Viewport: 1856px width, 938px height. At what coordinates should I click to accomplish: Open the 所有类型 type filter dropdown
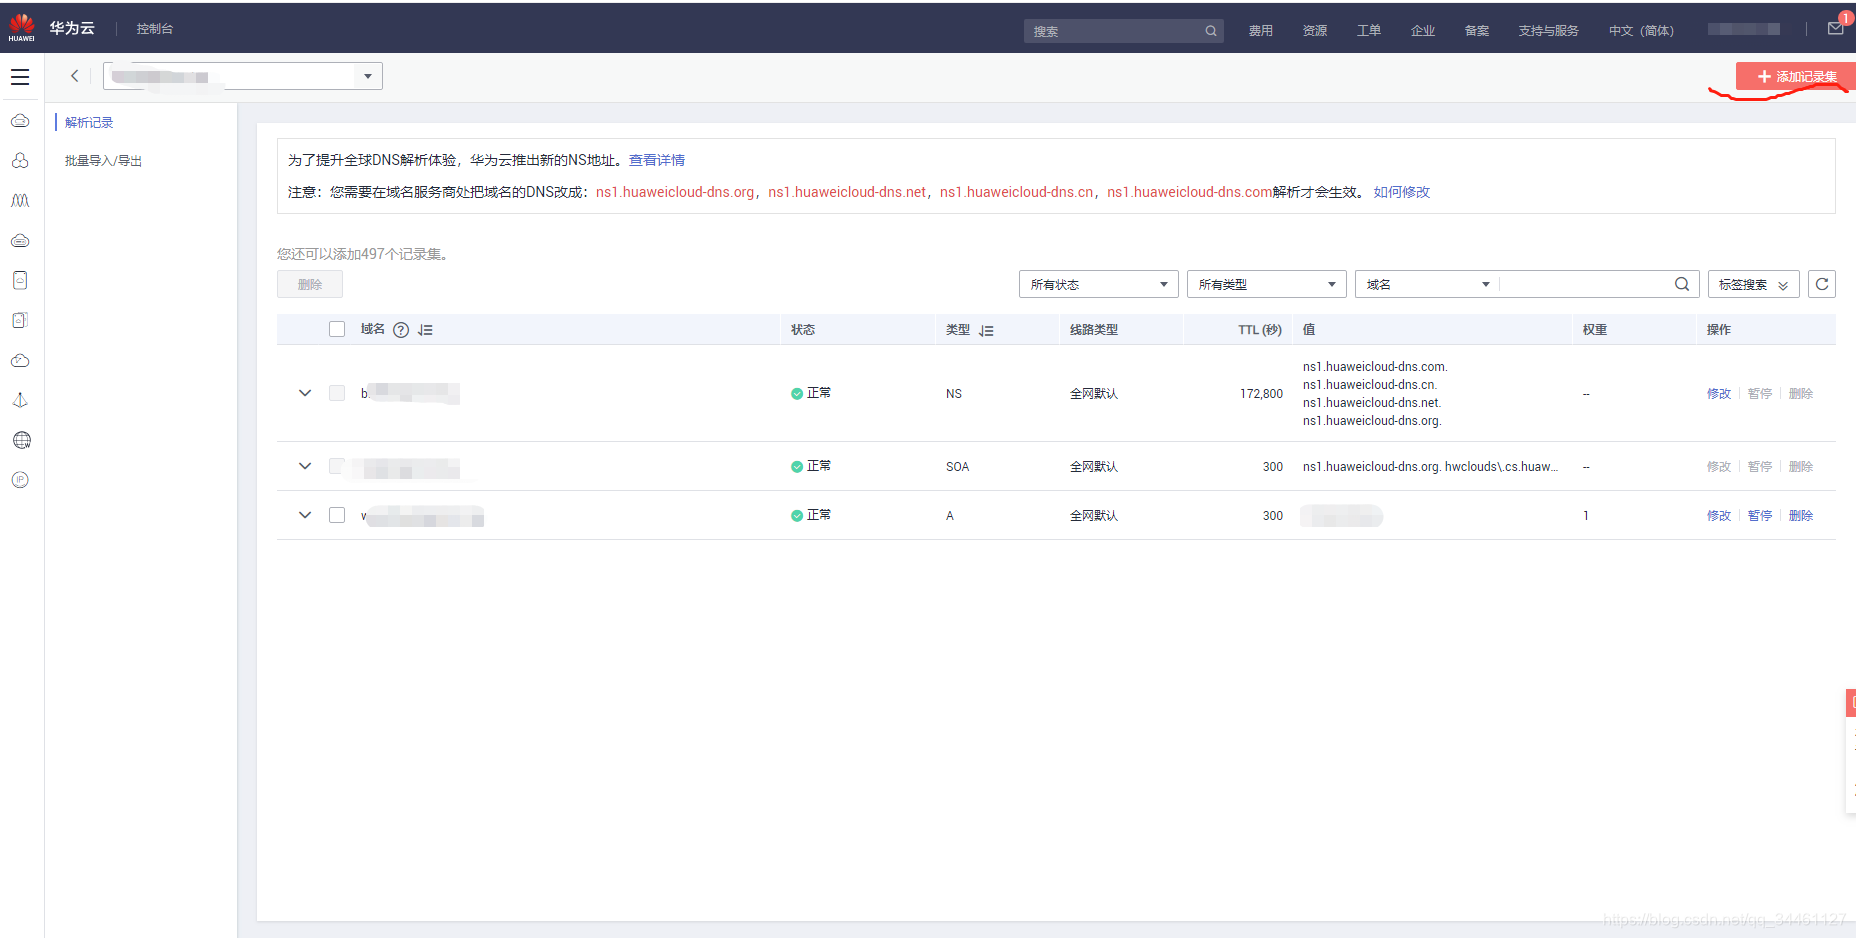pos(1267,284)
